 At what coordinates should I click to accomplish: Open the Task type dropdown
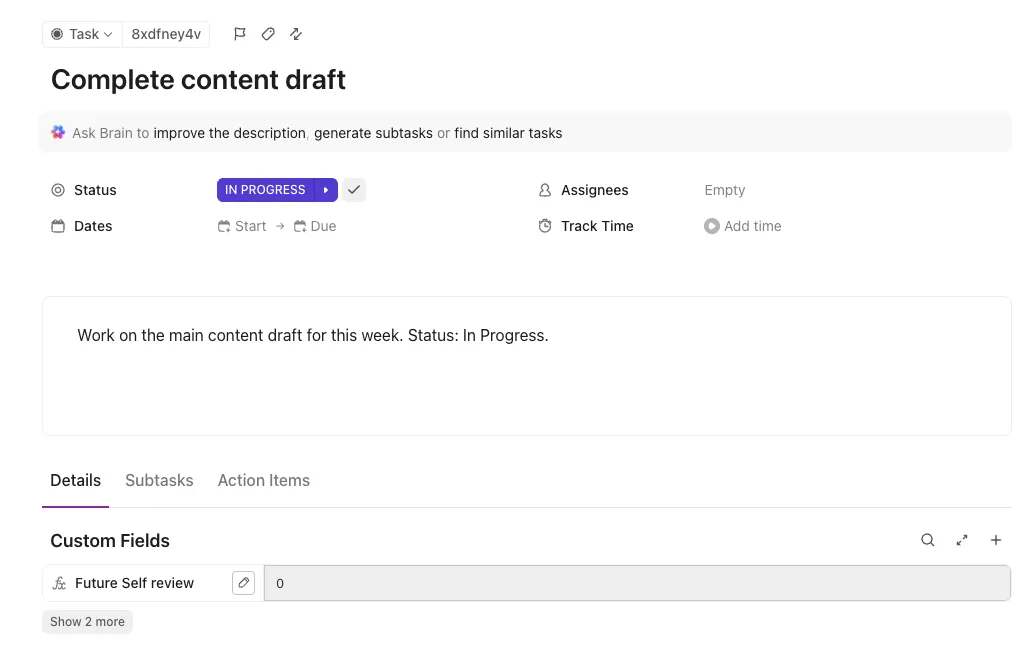(82, 34)
